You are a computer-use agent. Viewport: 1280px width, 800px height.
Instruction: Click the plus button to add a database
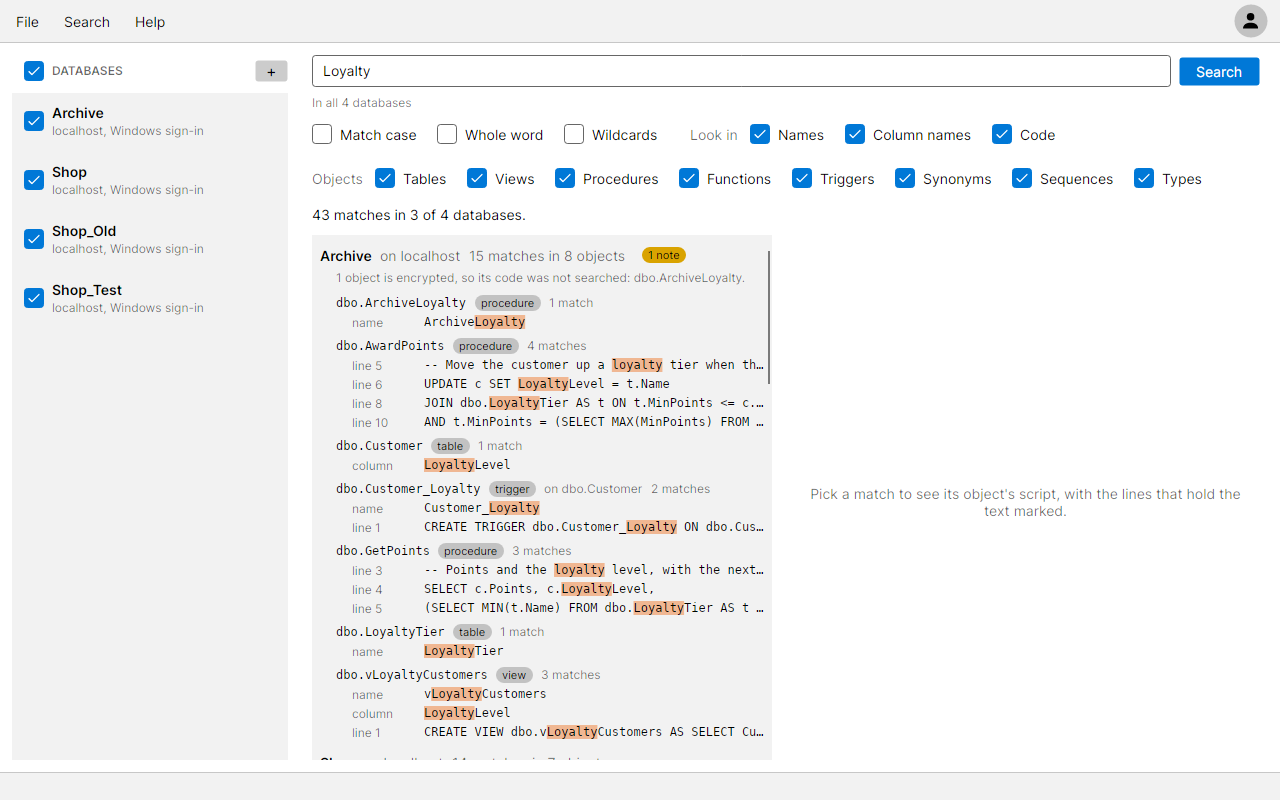coord(271,71)
